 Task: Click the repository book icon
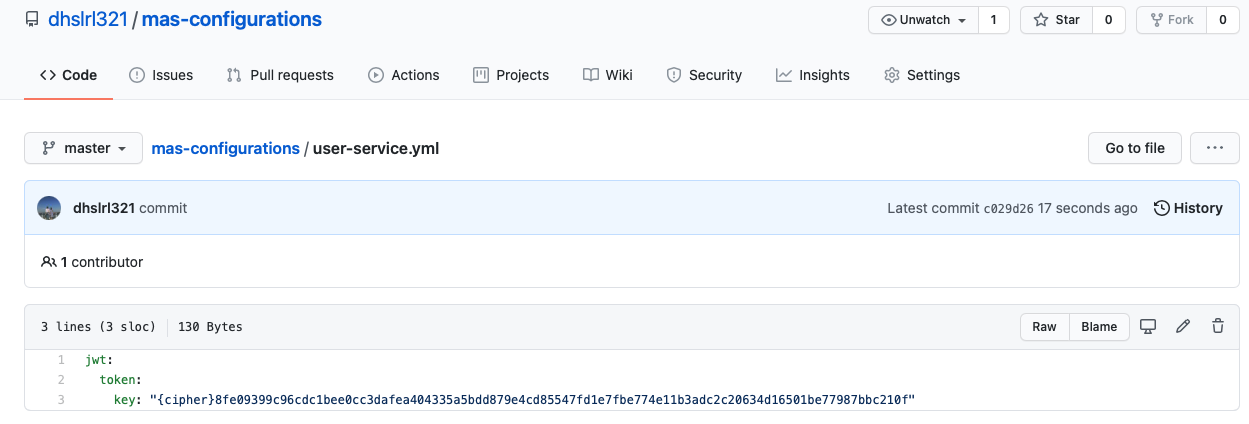tap(32, 19)
